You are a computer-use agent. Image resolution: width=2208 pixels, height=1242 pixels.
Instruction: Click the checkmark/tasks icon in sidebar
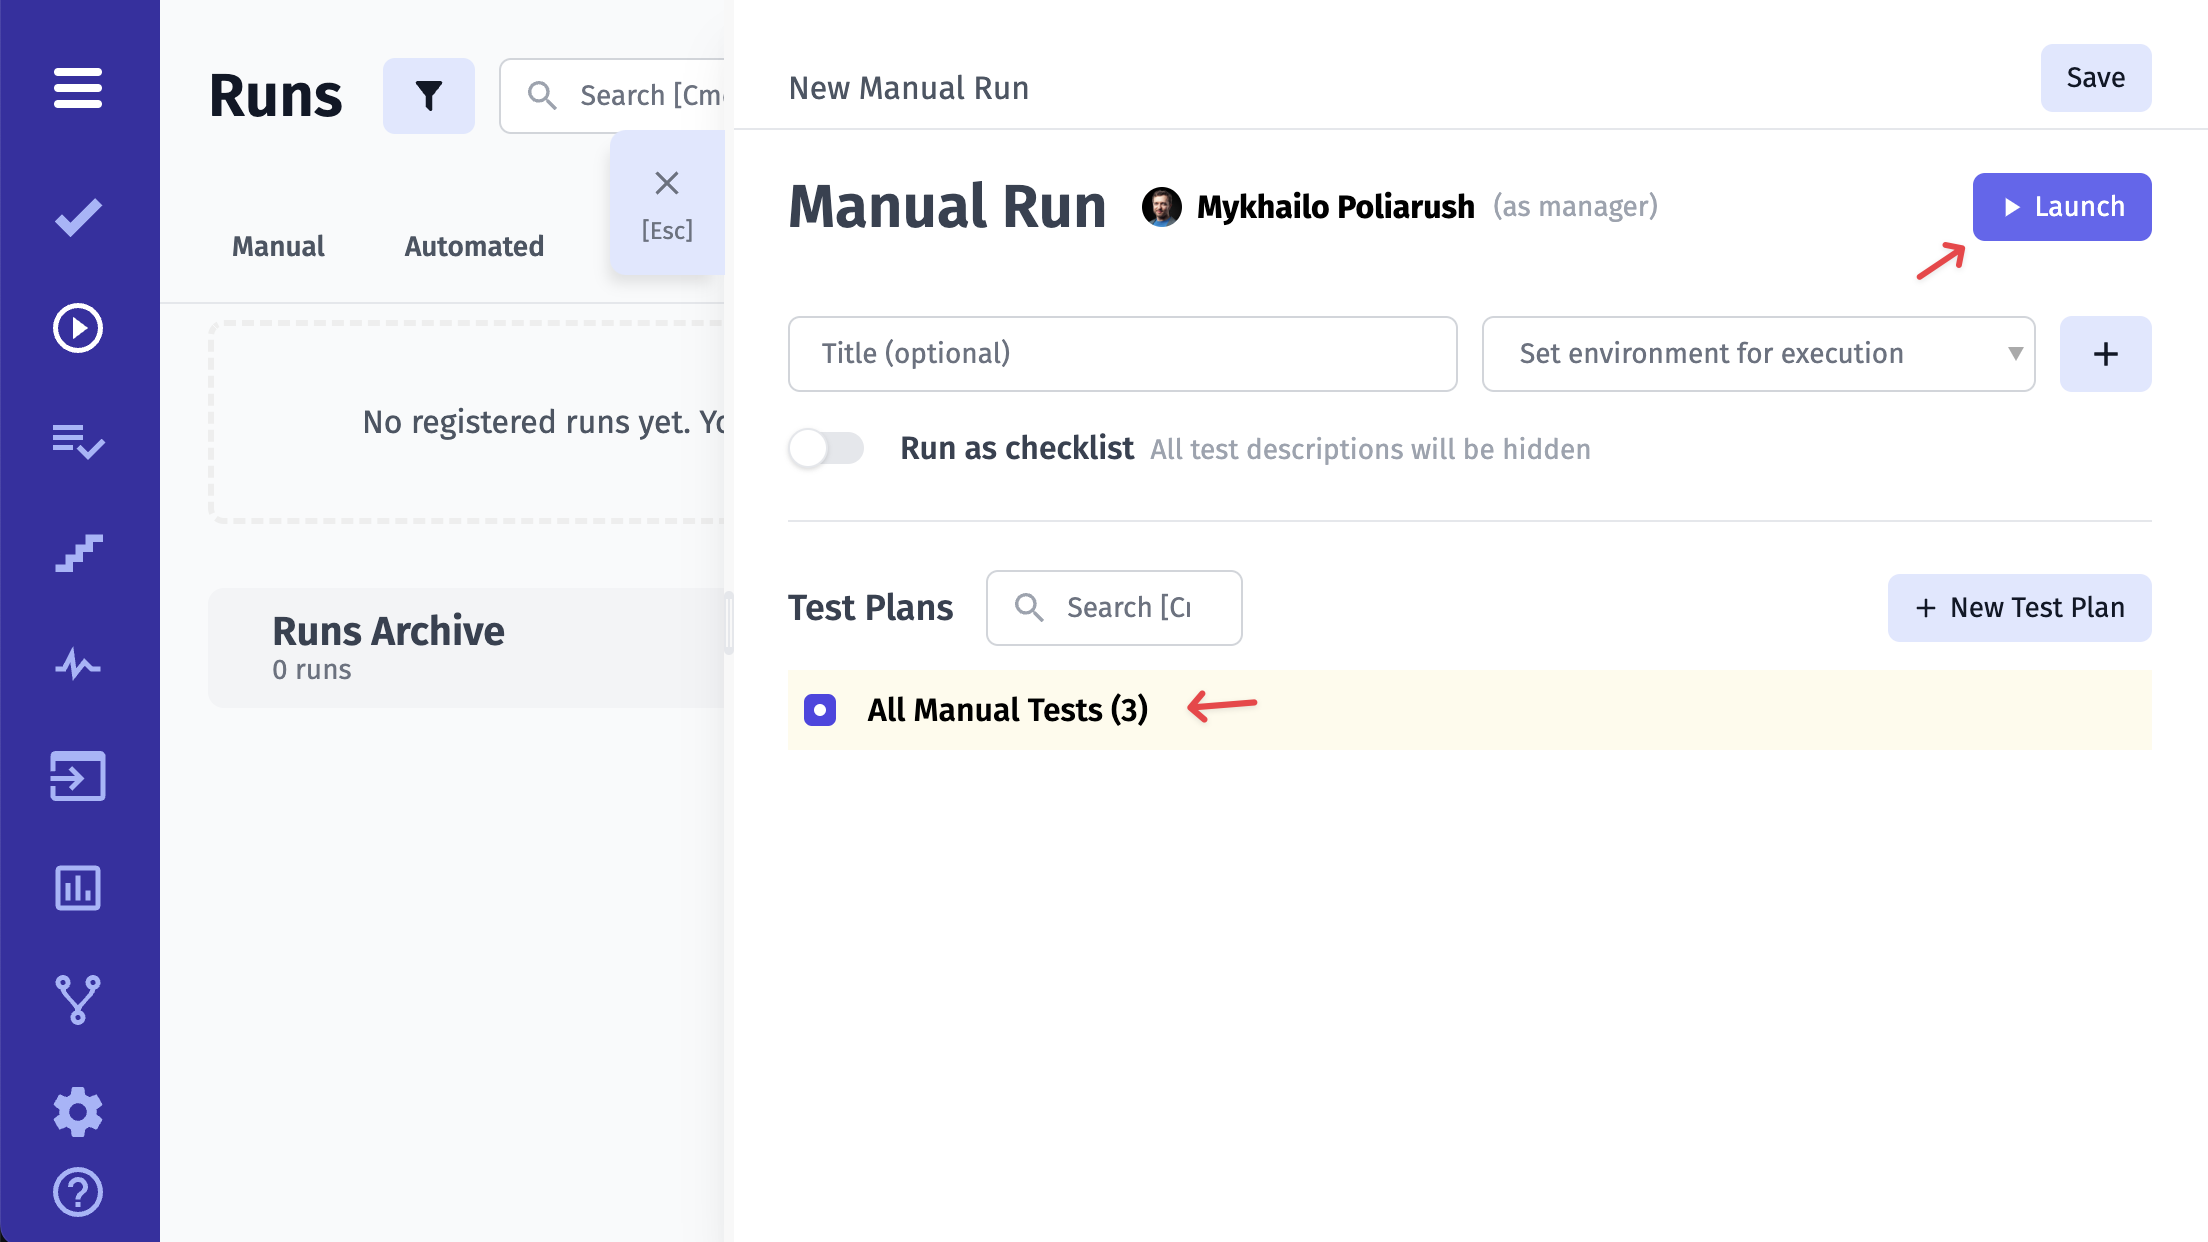[x=79, y=217]
